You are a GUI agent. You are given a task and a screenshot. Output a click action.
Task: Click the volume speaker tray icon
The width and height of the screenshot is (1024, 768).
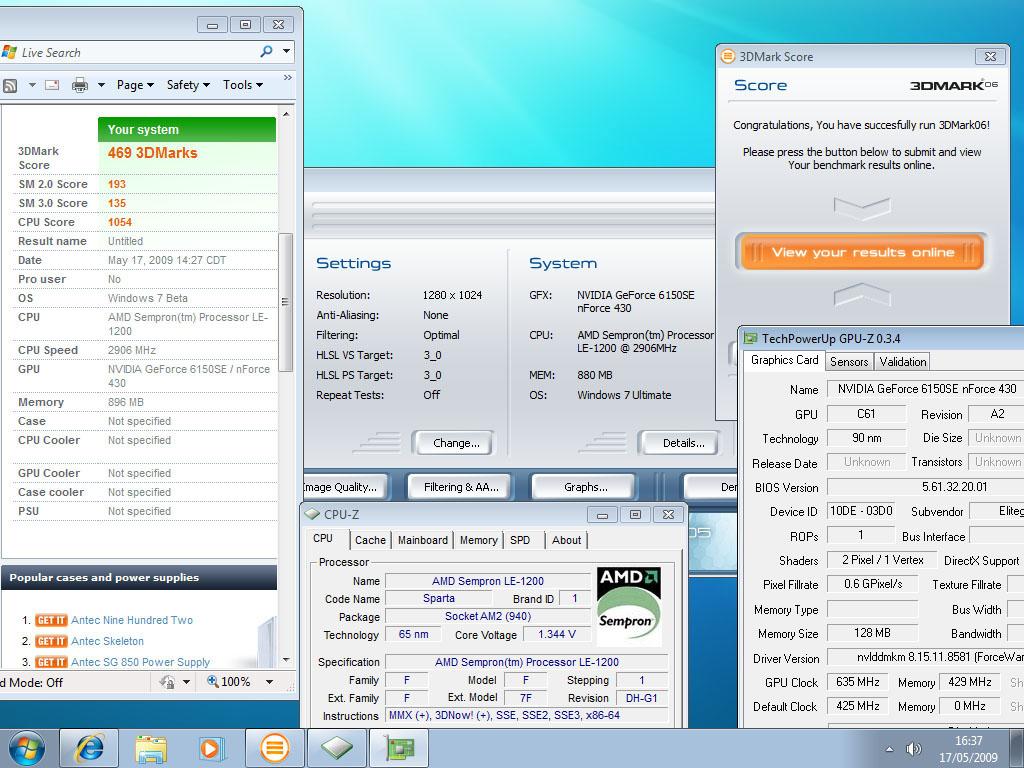pyautogui.click(x=914, y=749)
